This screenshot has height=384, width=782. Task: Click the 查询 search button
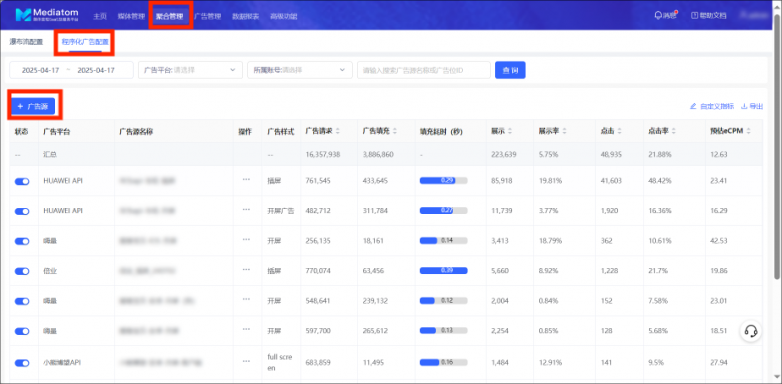pos(510,70)
